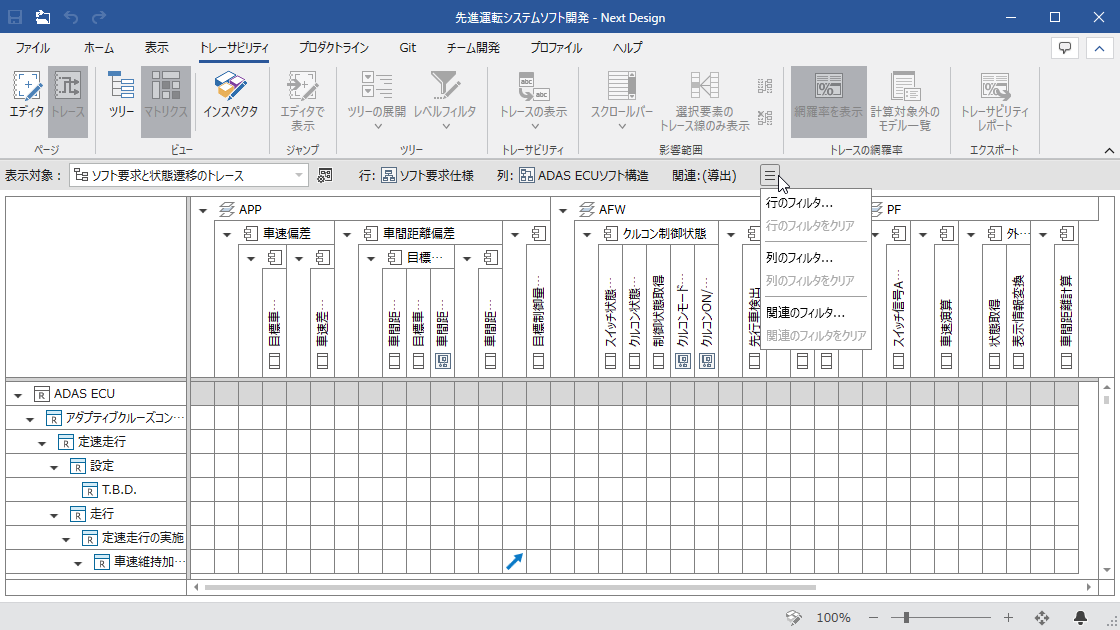This screenshot has width=1120, height=630.
Task: Open the チーム開発 ribbon tab
Action: [473, 48]
